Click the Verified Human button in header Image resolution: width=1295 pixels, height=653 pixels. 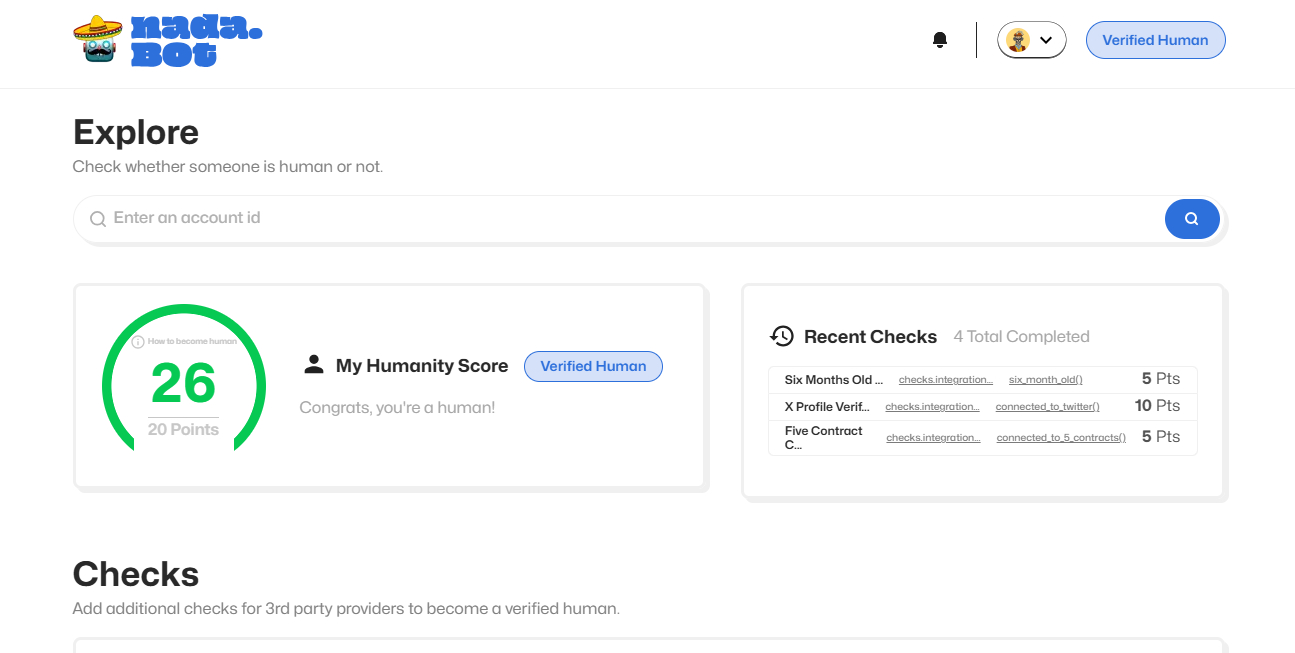[1155, 40]
